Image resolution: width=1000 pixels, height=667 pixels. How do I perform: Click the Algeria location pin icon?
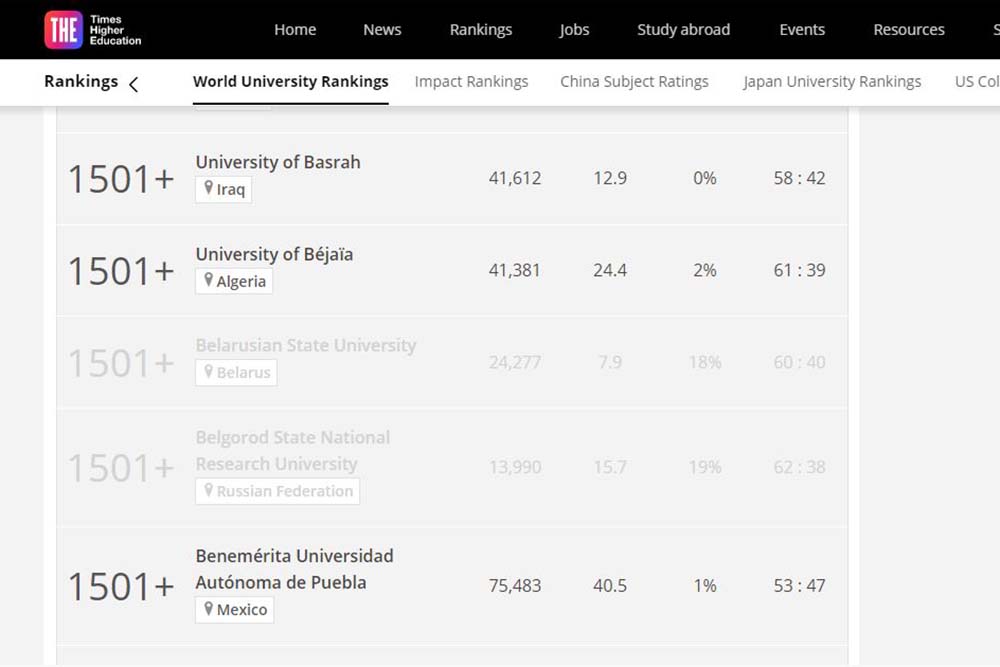point(209,280)
